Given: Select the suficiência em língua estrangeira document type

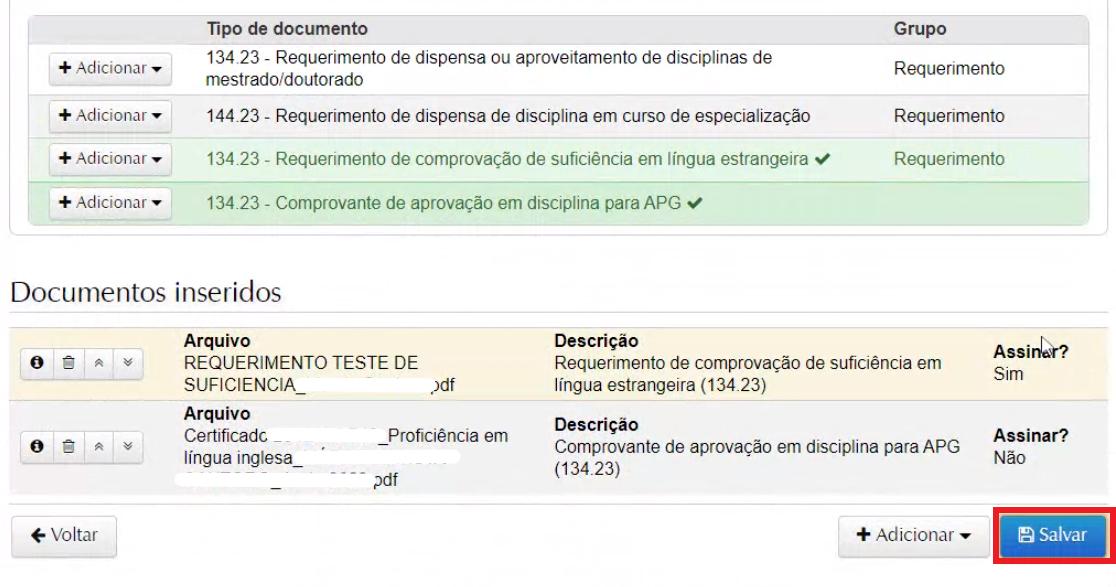Looking at the screenshot, I should 506,160.
